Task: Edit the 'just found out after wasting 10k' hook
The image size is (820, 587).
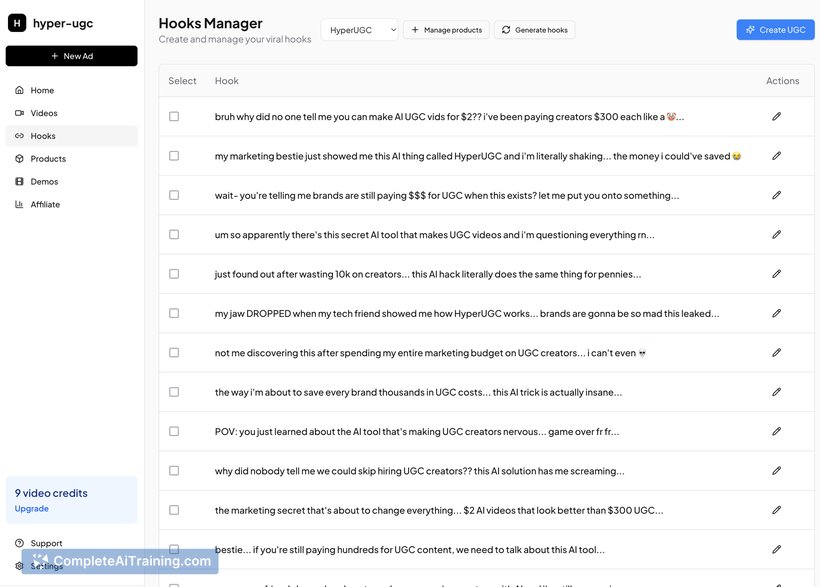Action: tap(777, 274)
